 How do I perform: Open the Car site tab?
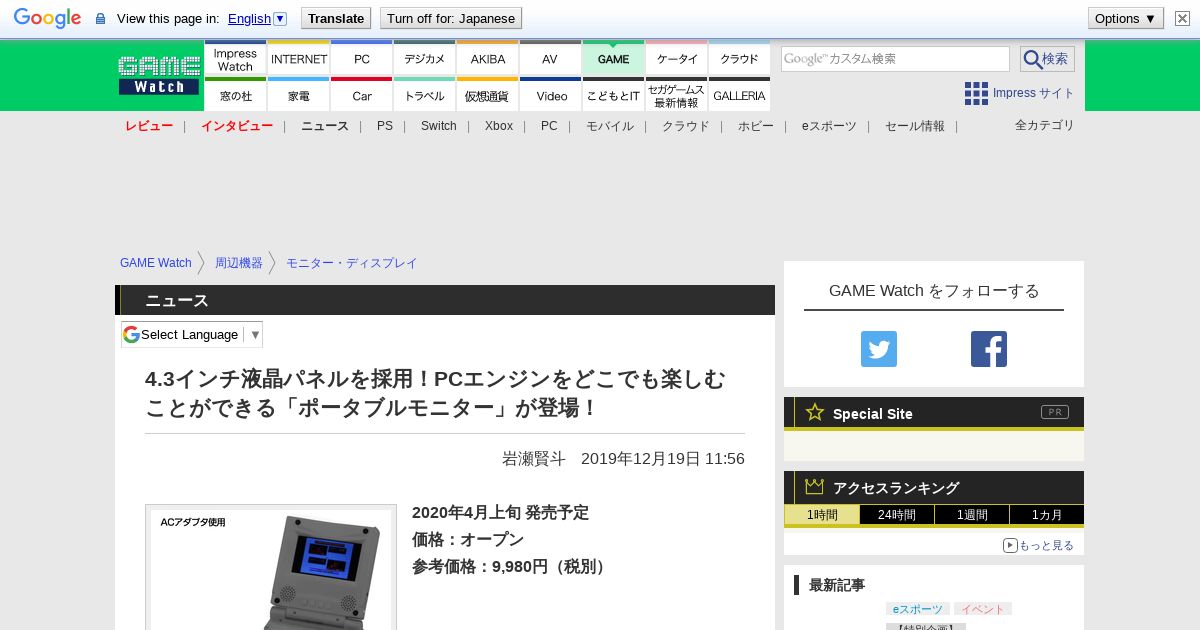point(362,95)
